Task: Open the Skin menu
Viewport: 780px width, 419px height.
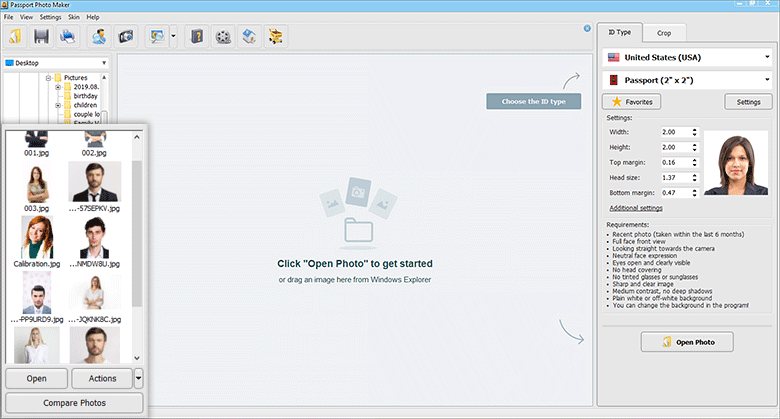Action: pos(74,17)
